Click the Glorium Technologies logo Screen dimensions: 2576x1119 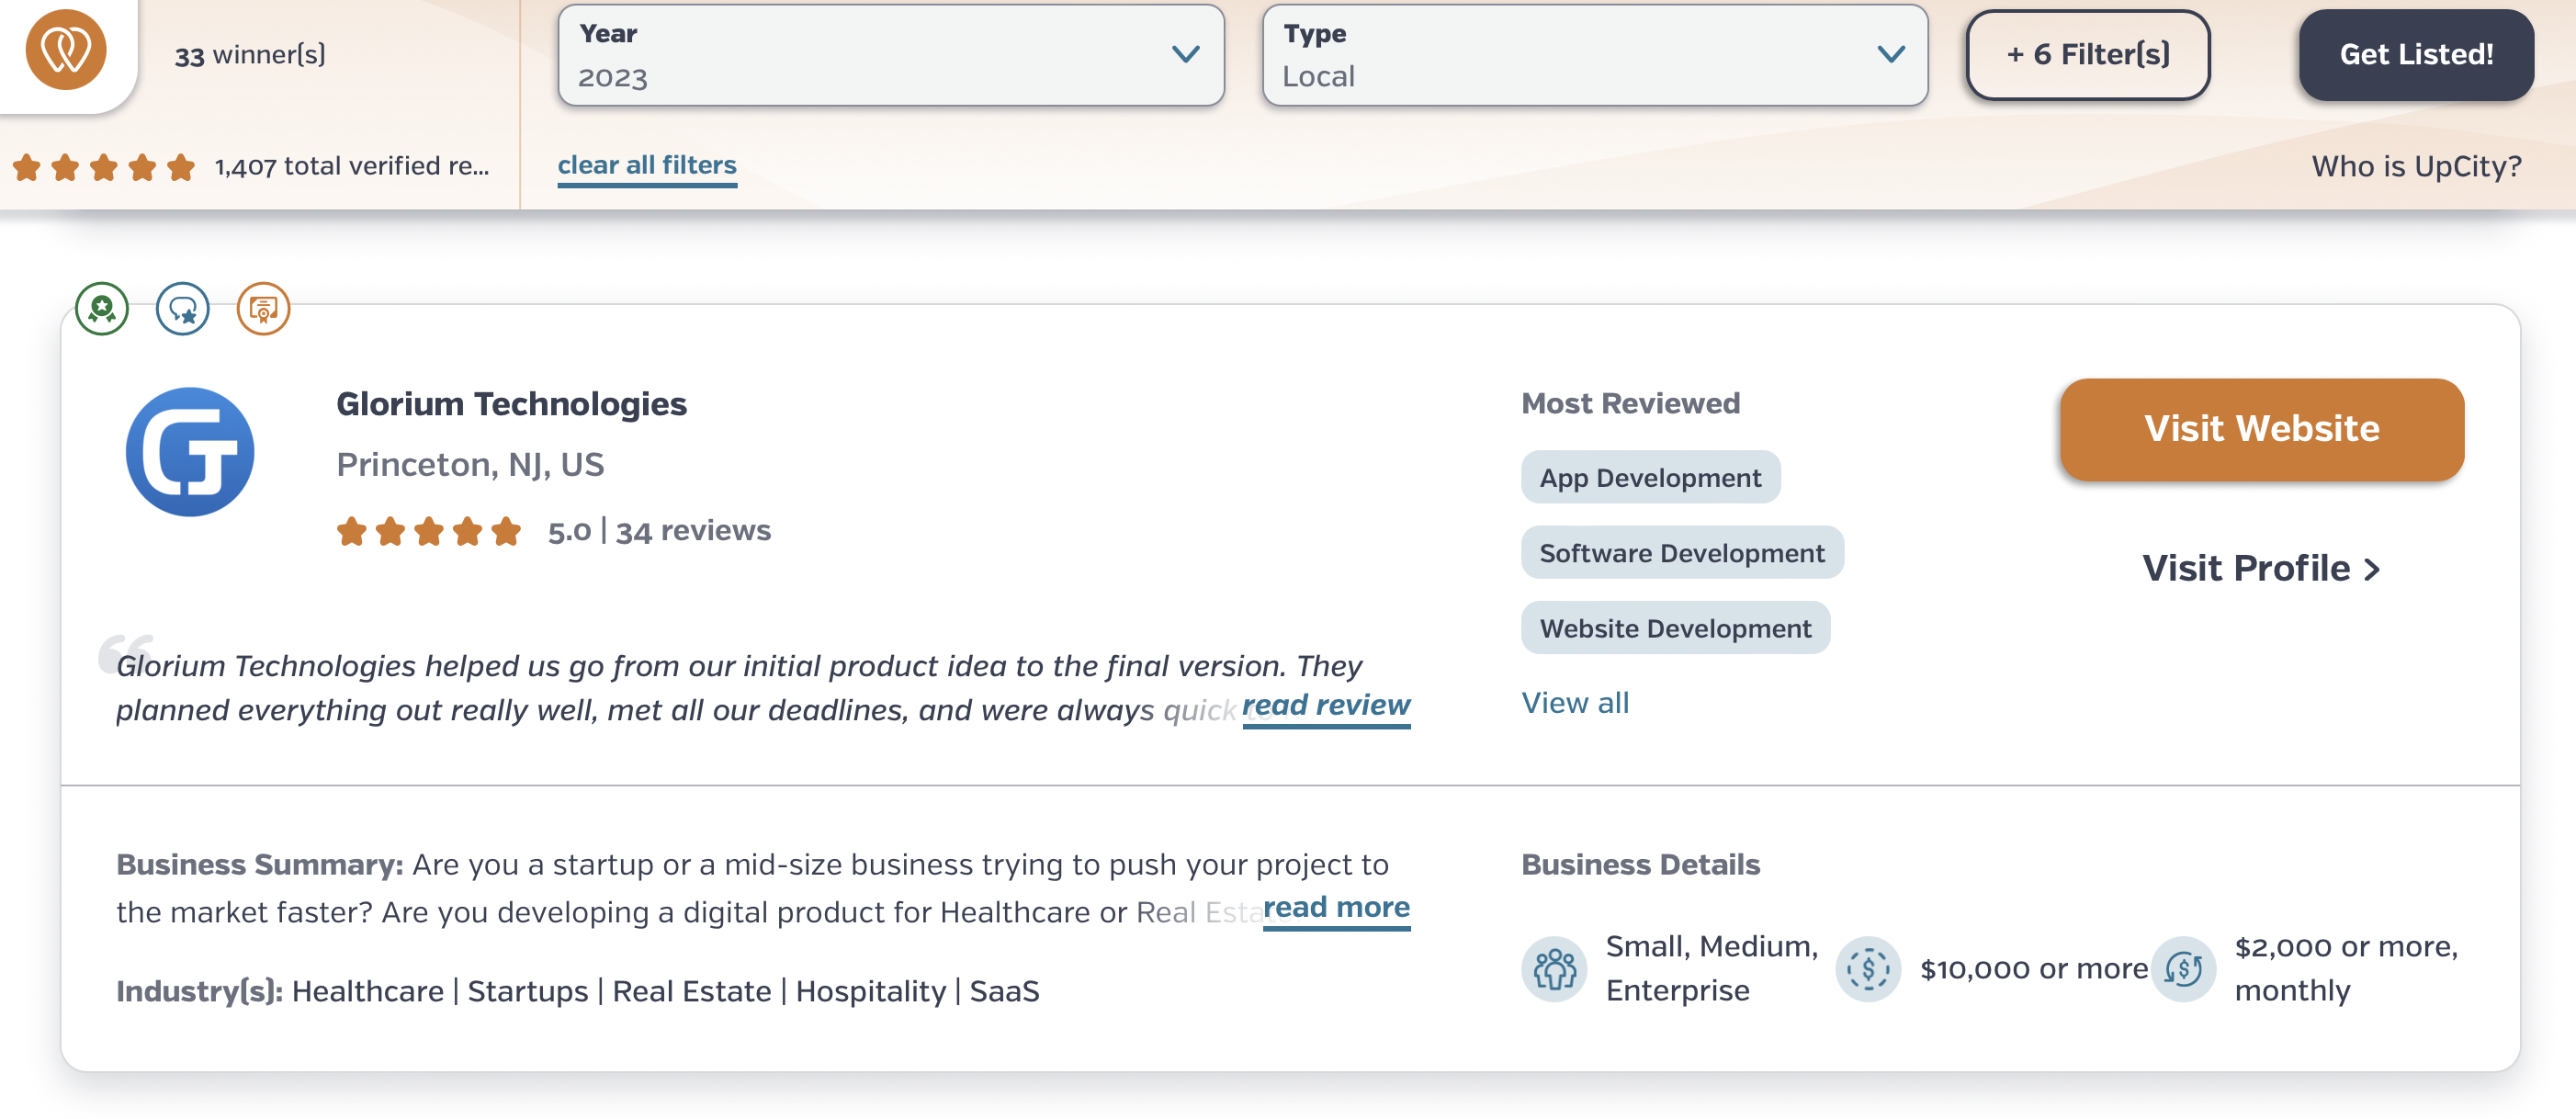(x=190, y=452)
